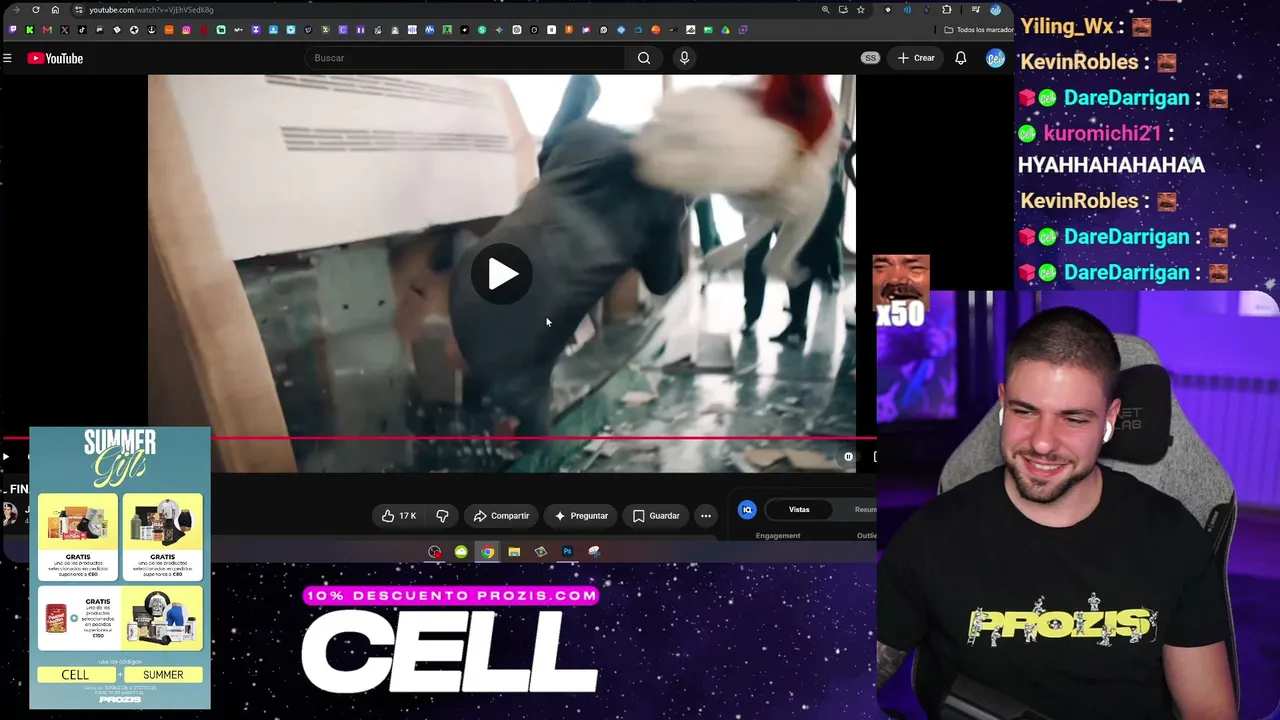Image resolution: width=1280 pixels, height=720 pixels.
Task: Open the Gmail bookmark in the bookmarks bar
Action: (x=47, y=30)
